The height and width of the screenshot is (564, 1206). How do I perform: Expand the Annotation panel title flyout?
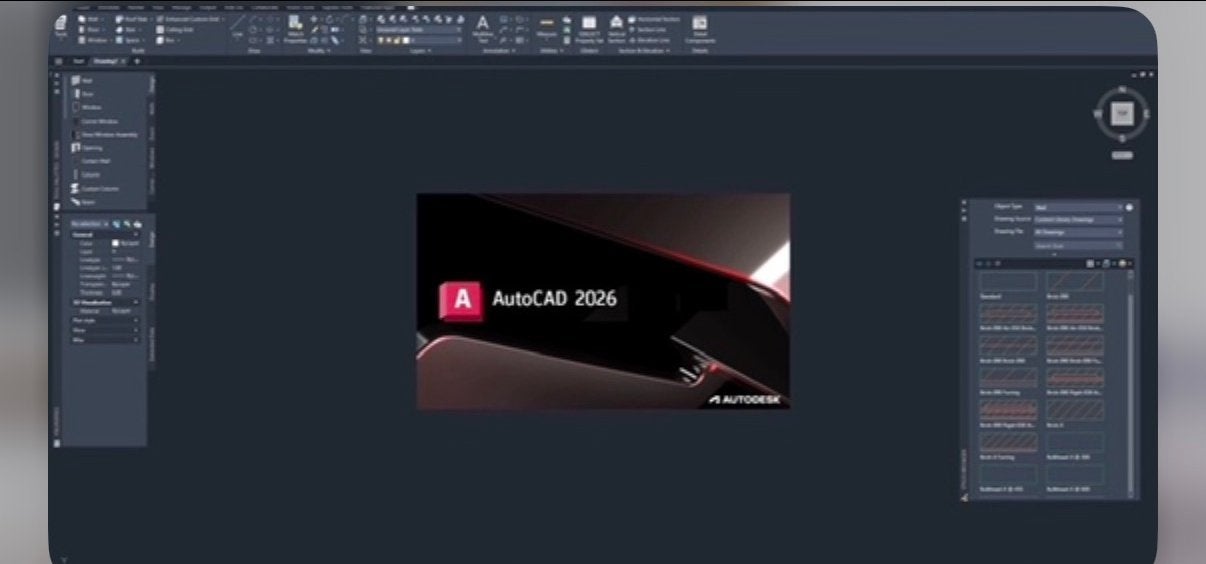point(498,51)
